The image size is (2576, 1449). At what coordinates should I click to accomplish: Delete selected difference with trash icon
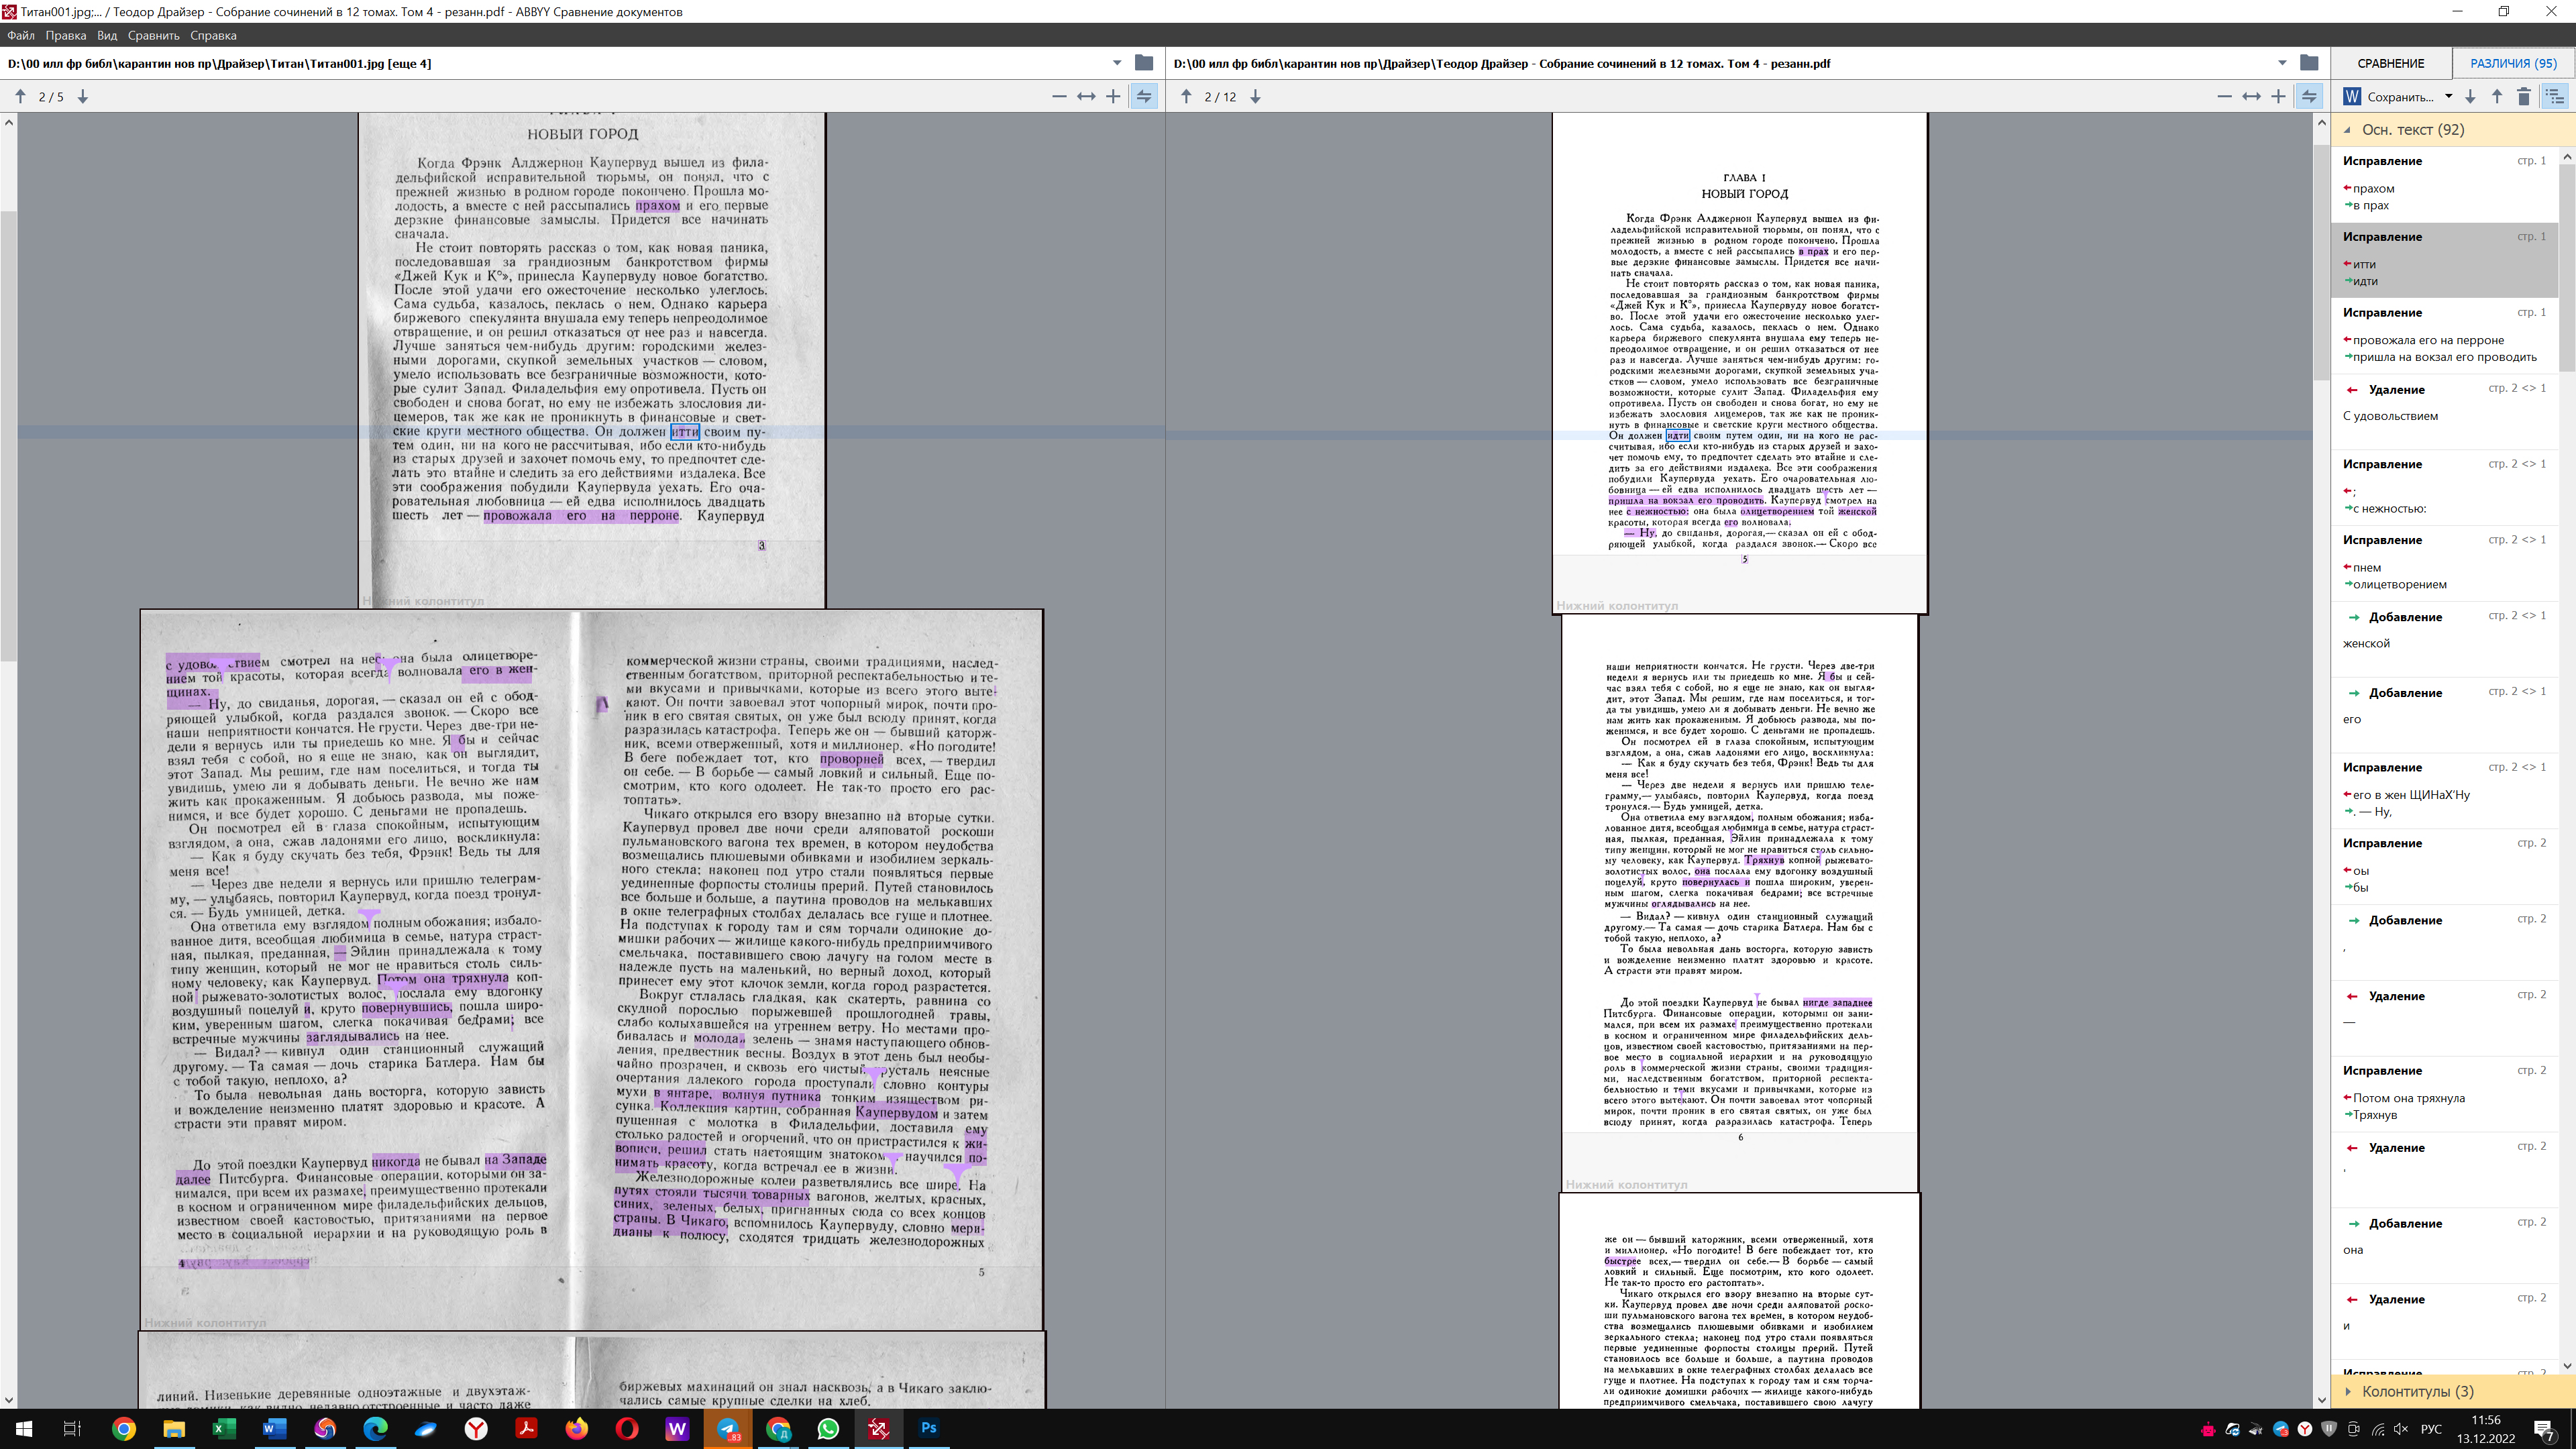point(2524,96)
